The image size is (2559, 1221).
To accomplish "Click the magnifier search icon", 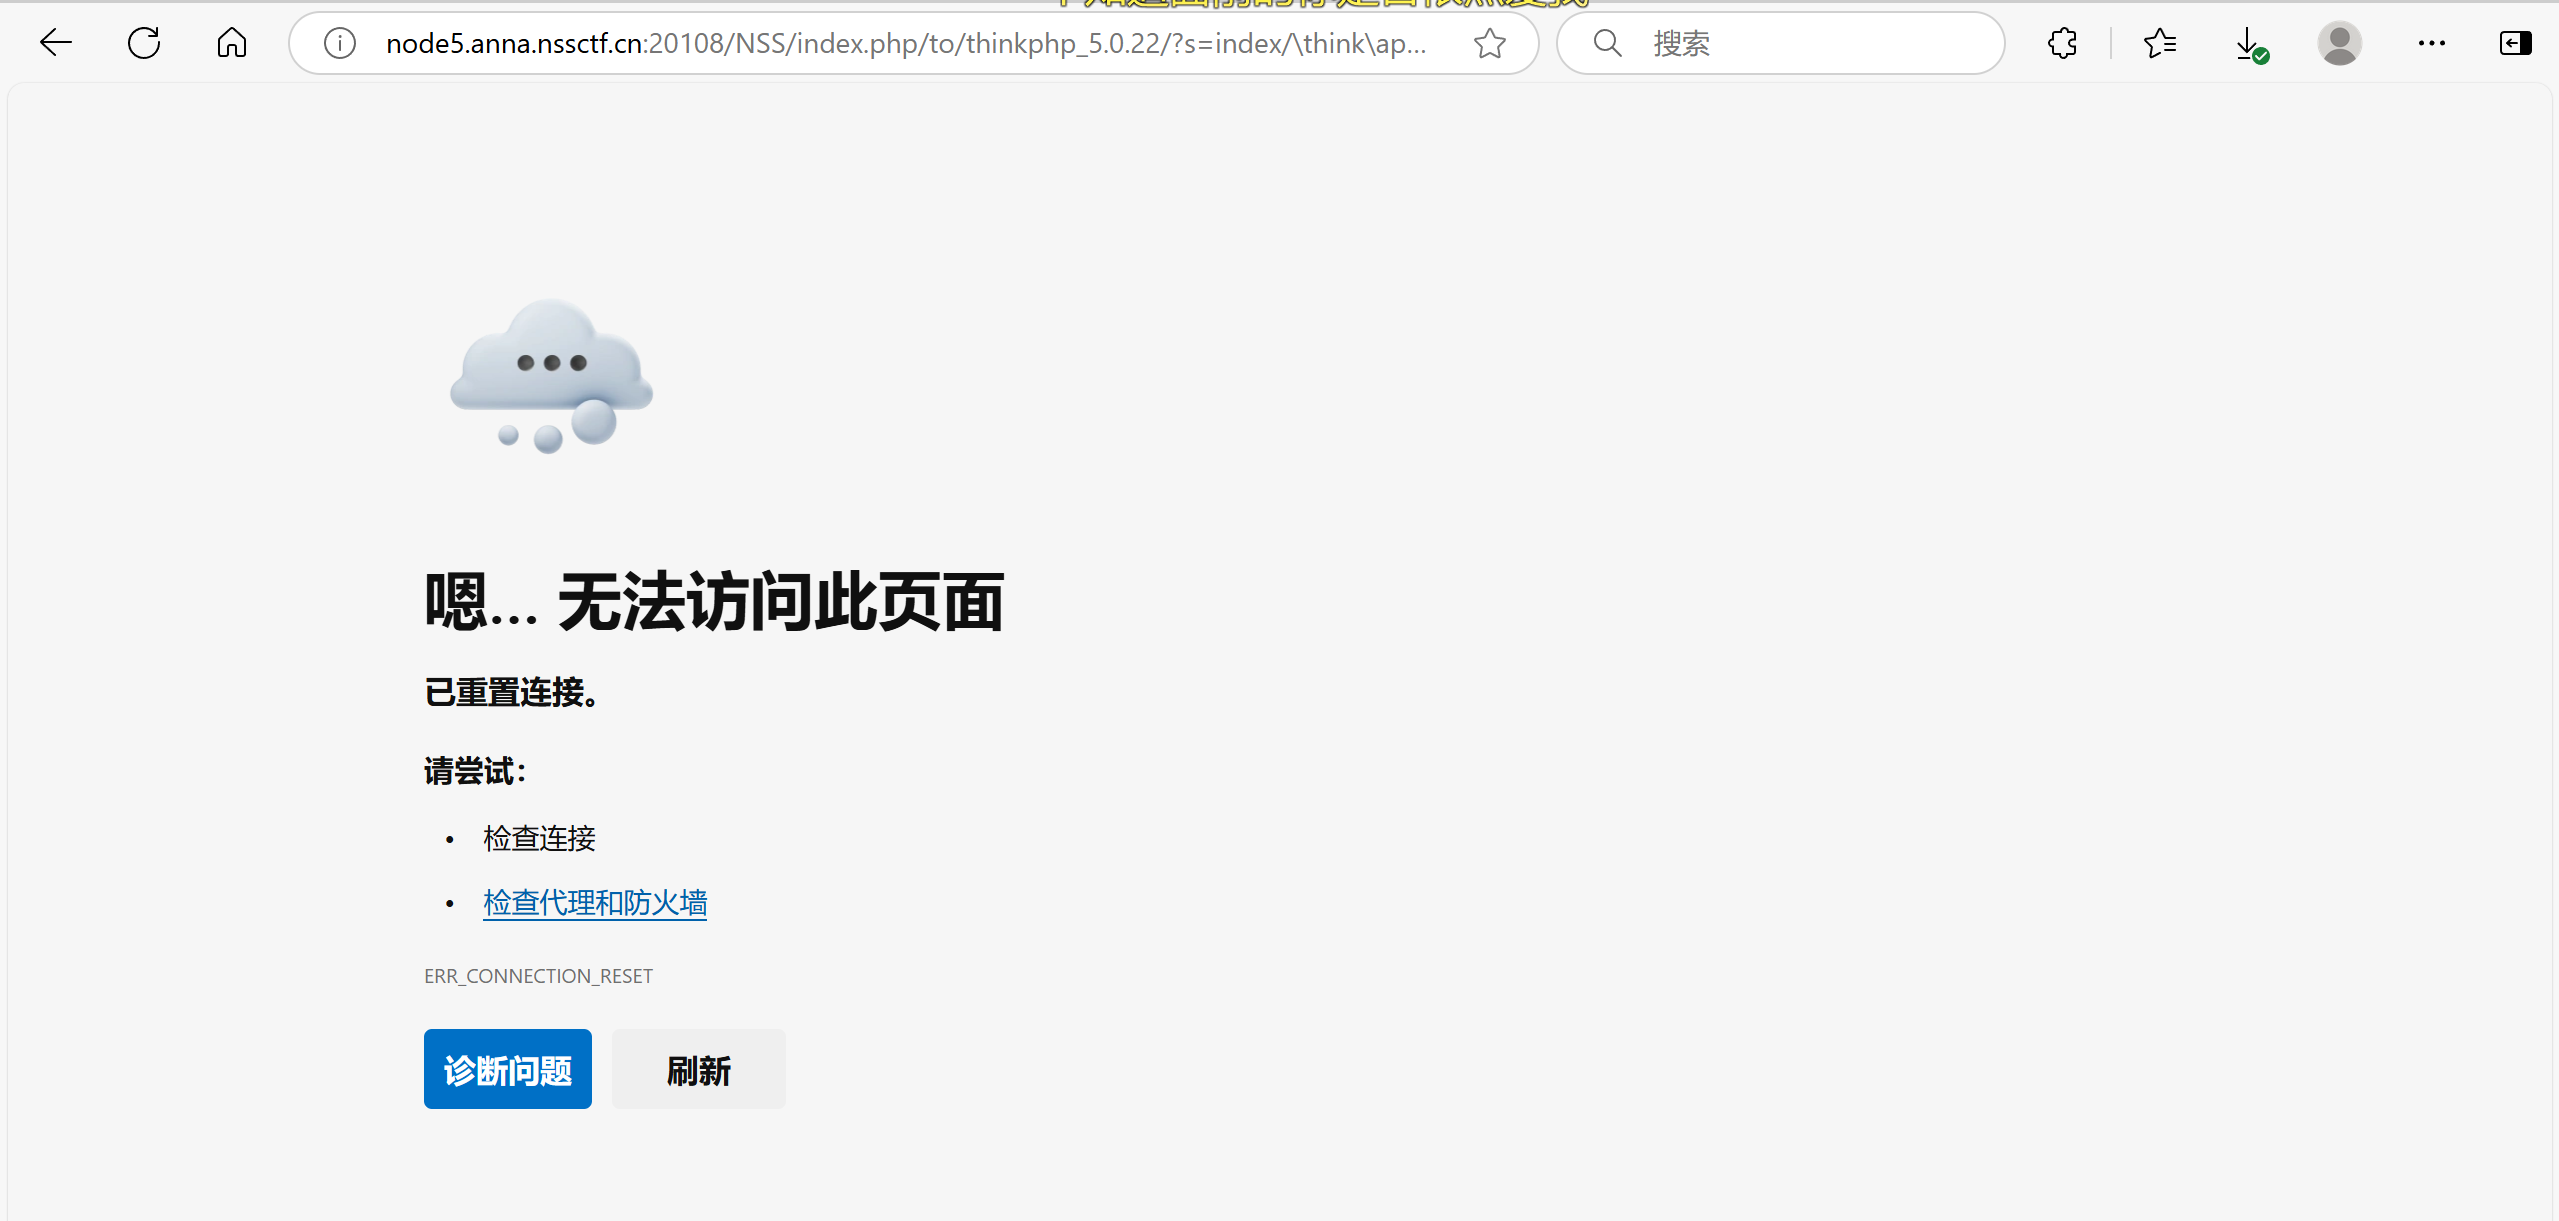I will click(1607, 43).
